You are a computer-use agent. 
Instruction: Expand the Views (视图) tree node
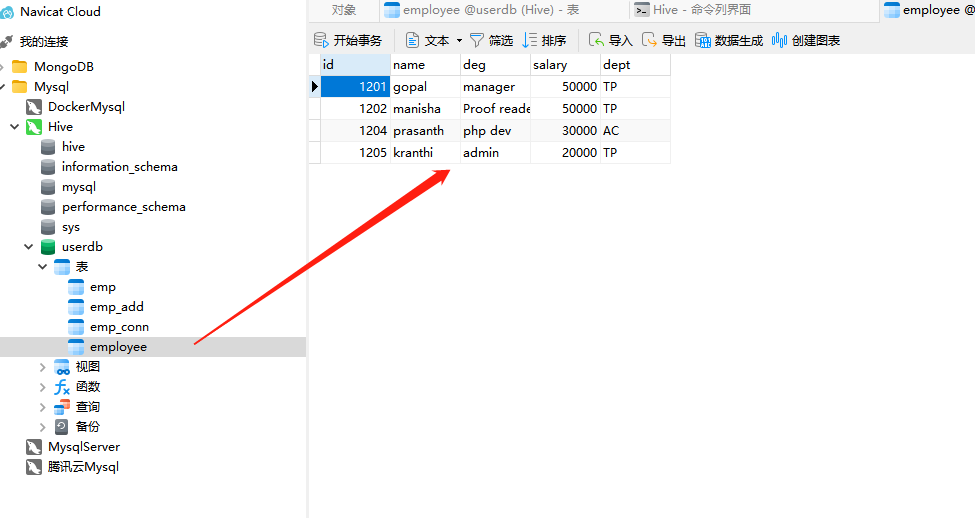(x=43, y=367)
